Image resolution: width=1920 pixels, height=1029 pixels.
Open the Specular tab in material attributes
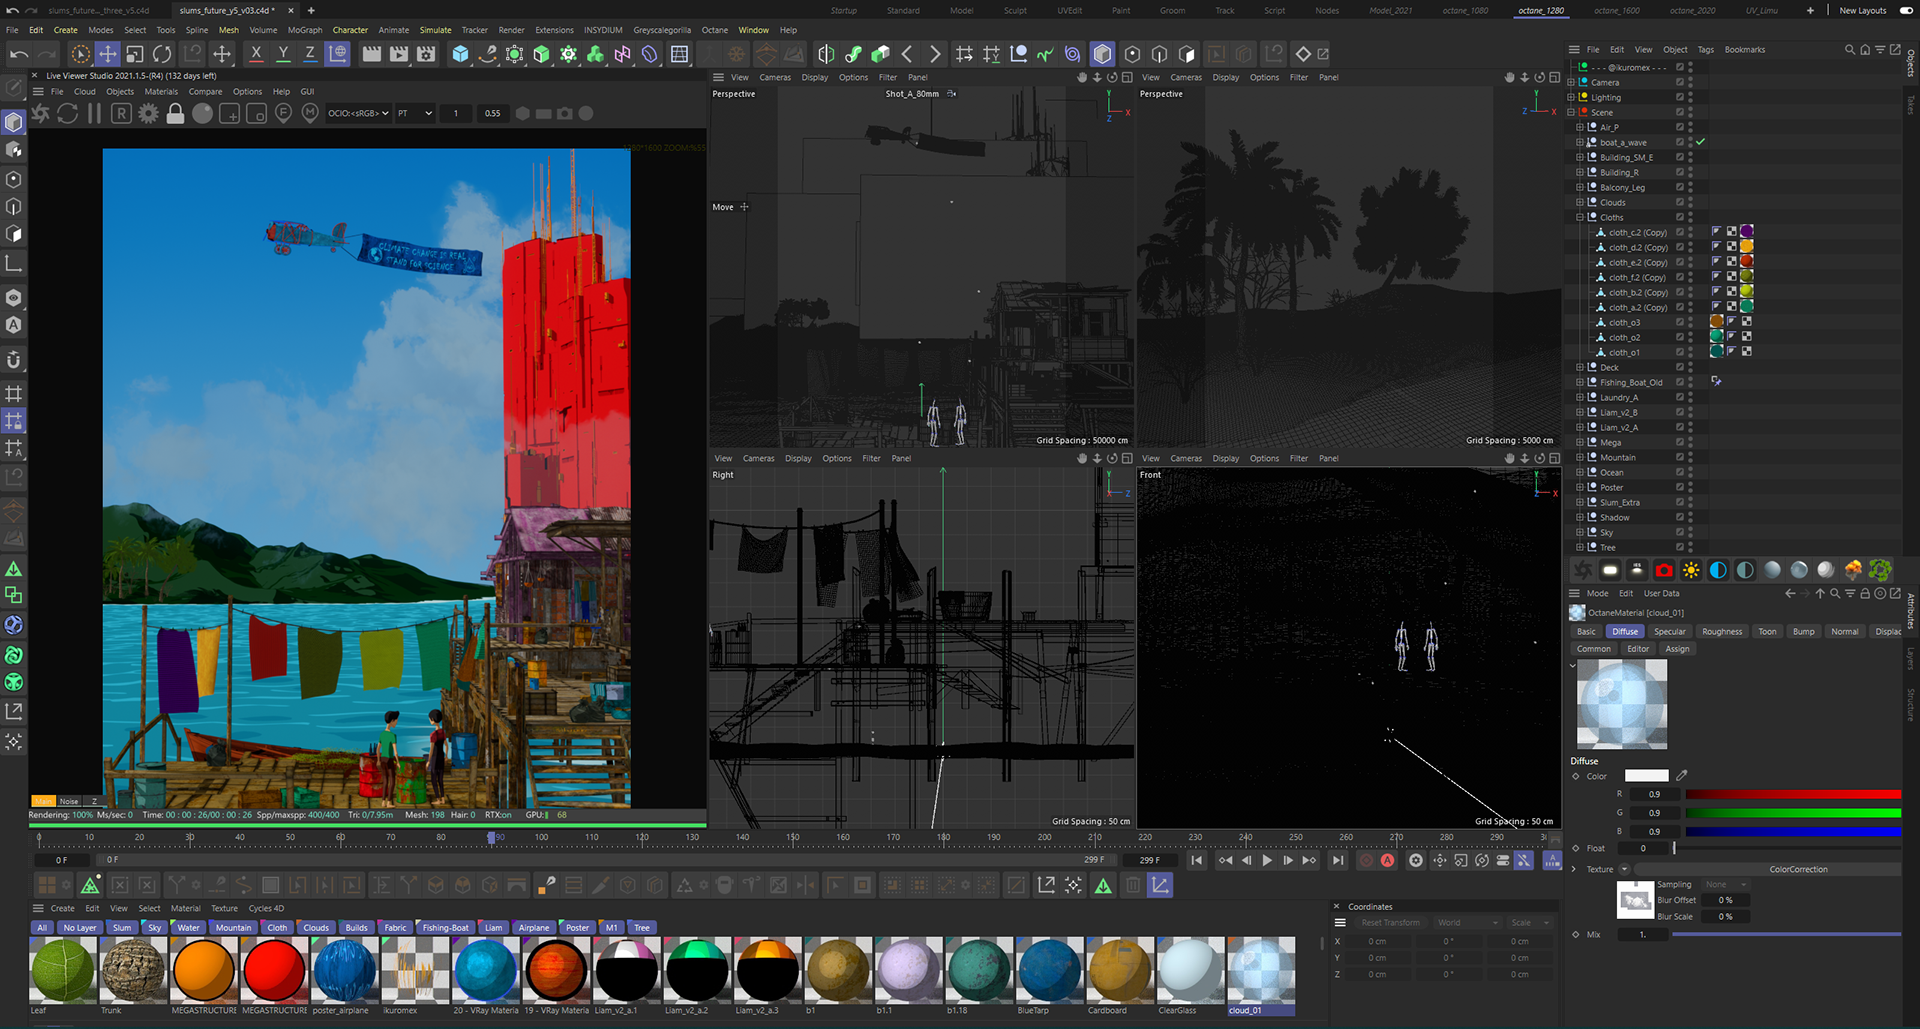[x=1669, y=631]
